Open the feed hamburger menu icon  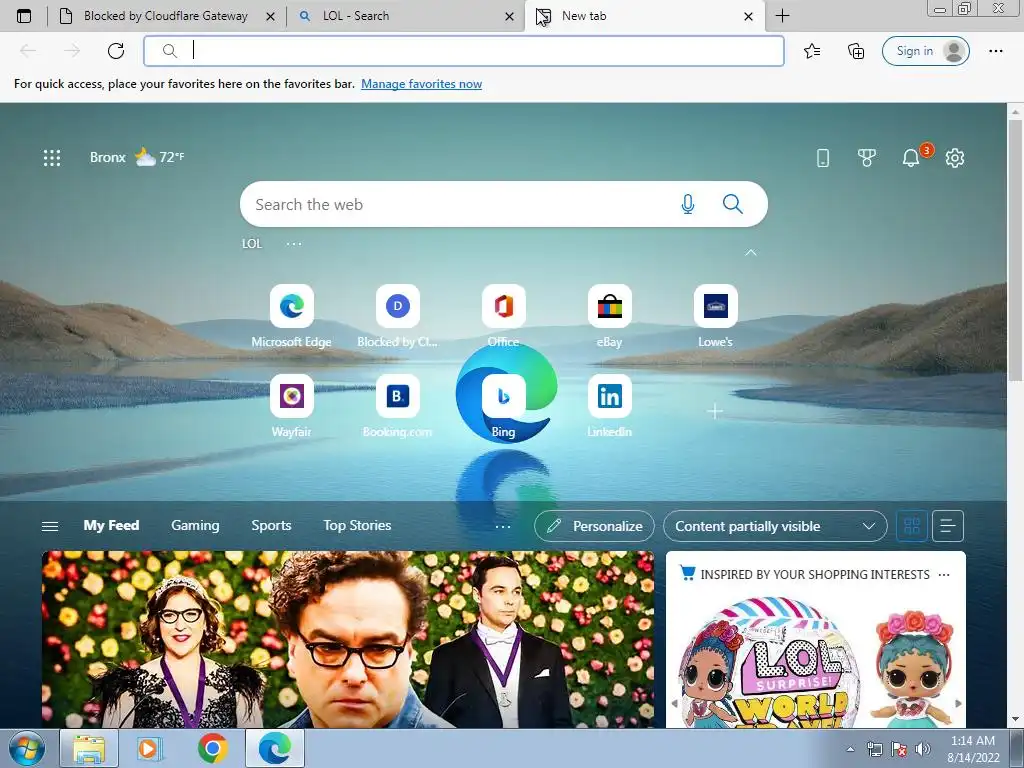(x=50, y=526)
